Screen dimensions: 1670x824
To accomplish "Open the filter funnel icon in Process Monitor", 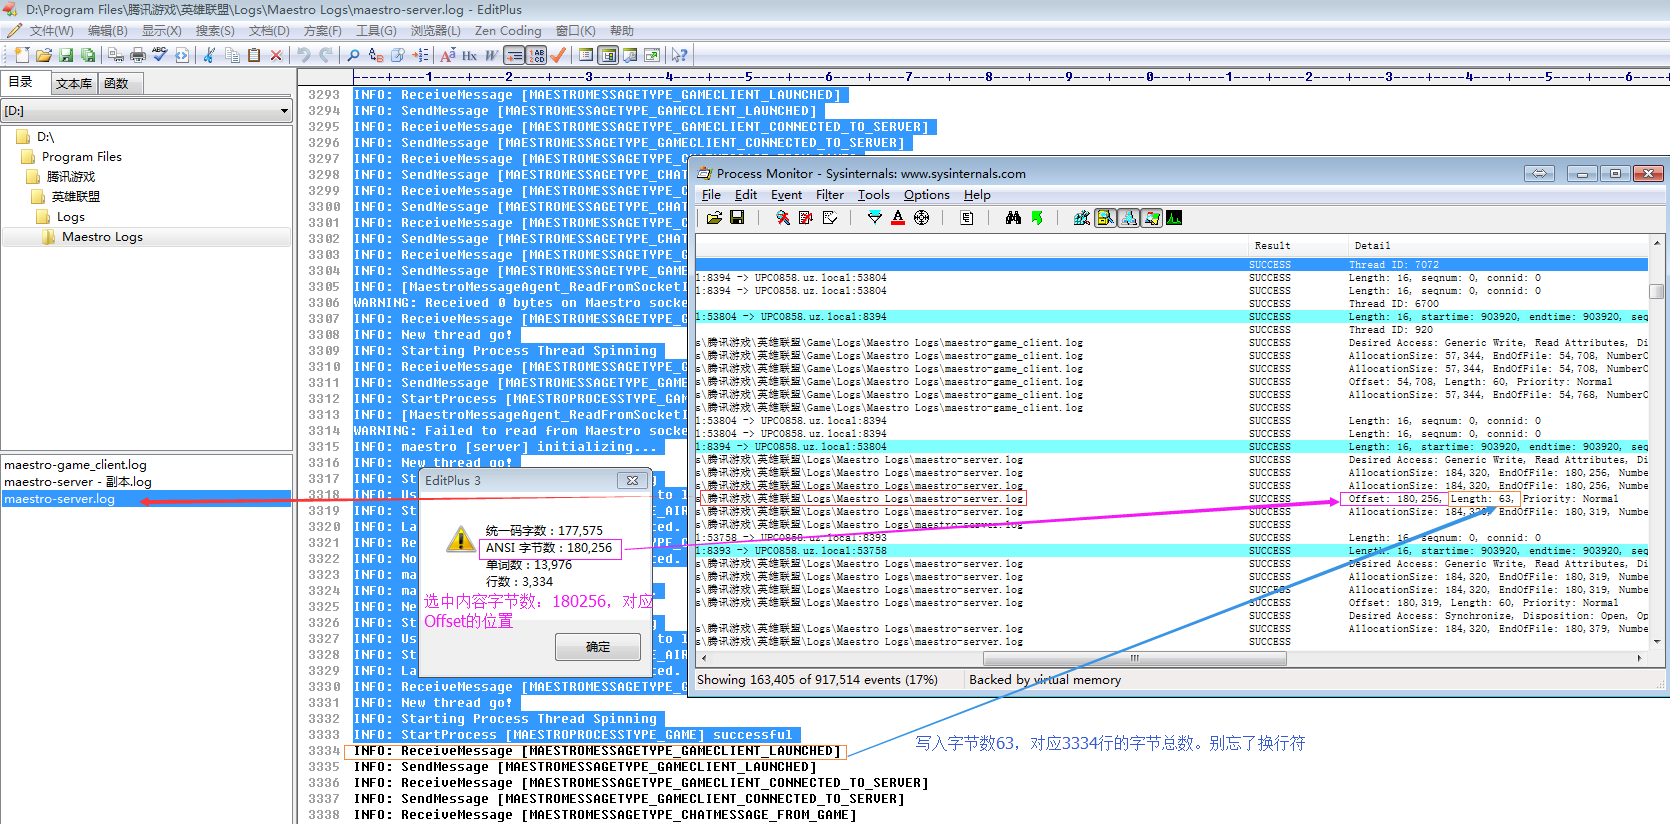I will [x=875, y=217].
